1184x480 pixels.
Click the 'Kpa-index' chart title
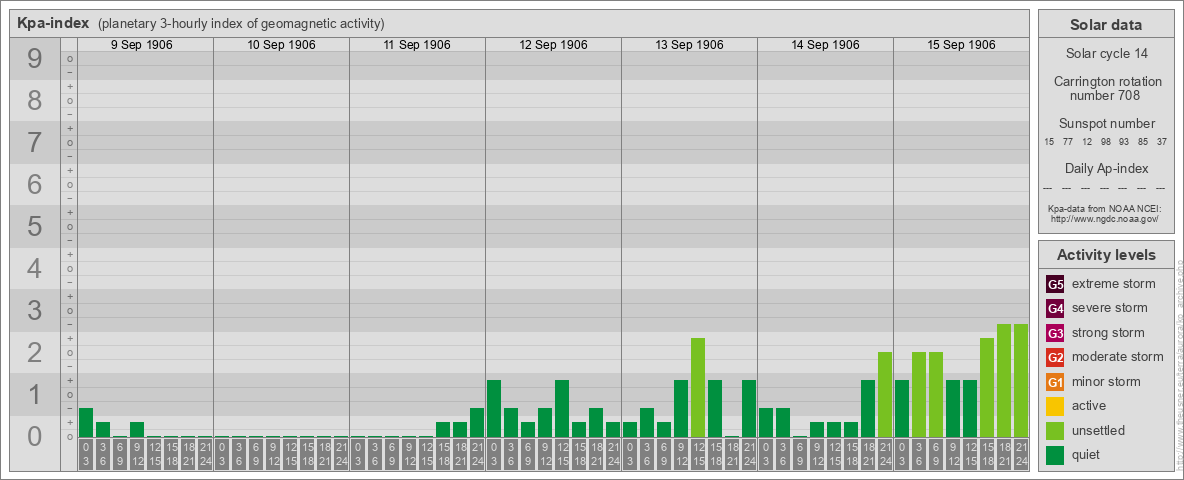[54, 23]
